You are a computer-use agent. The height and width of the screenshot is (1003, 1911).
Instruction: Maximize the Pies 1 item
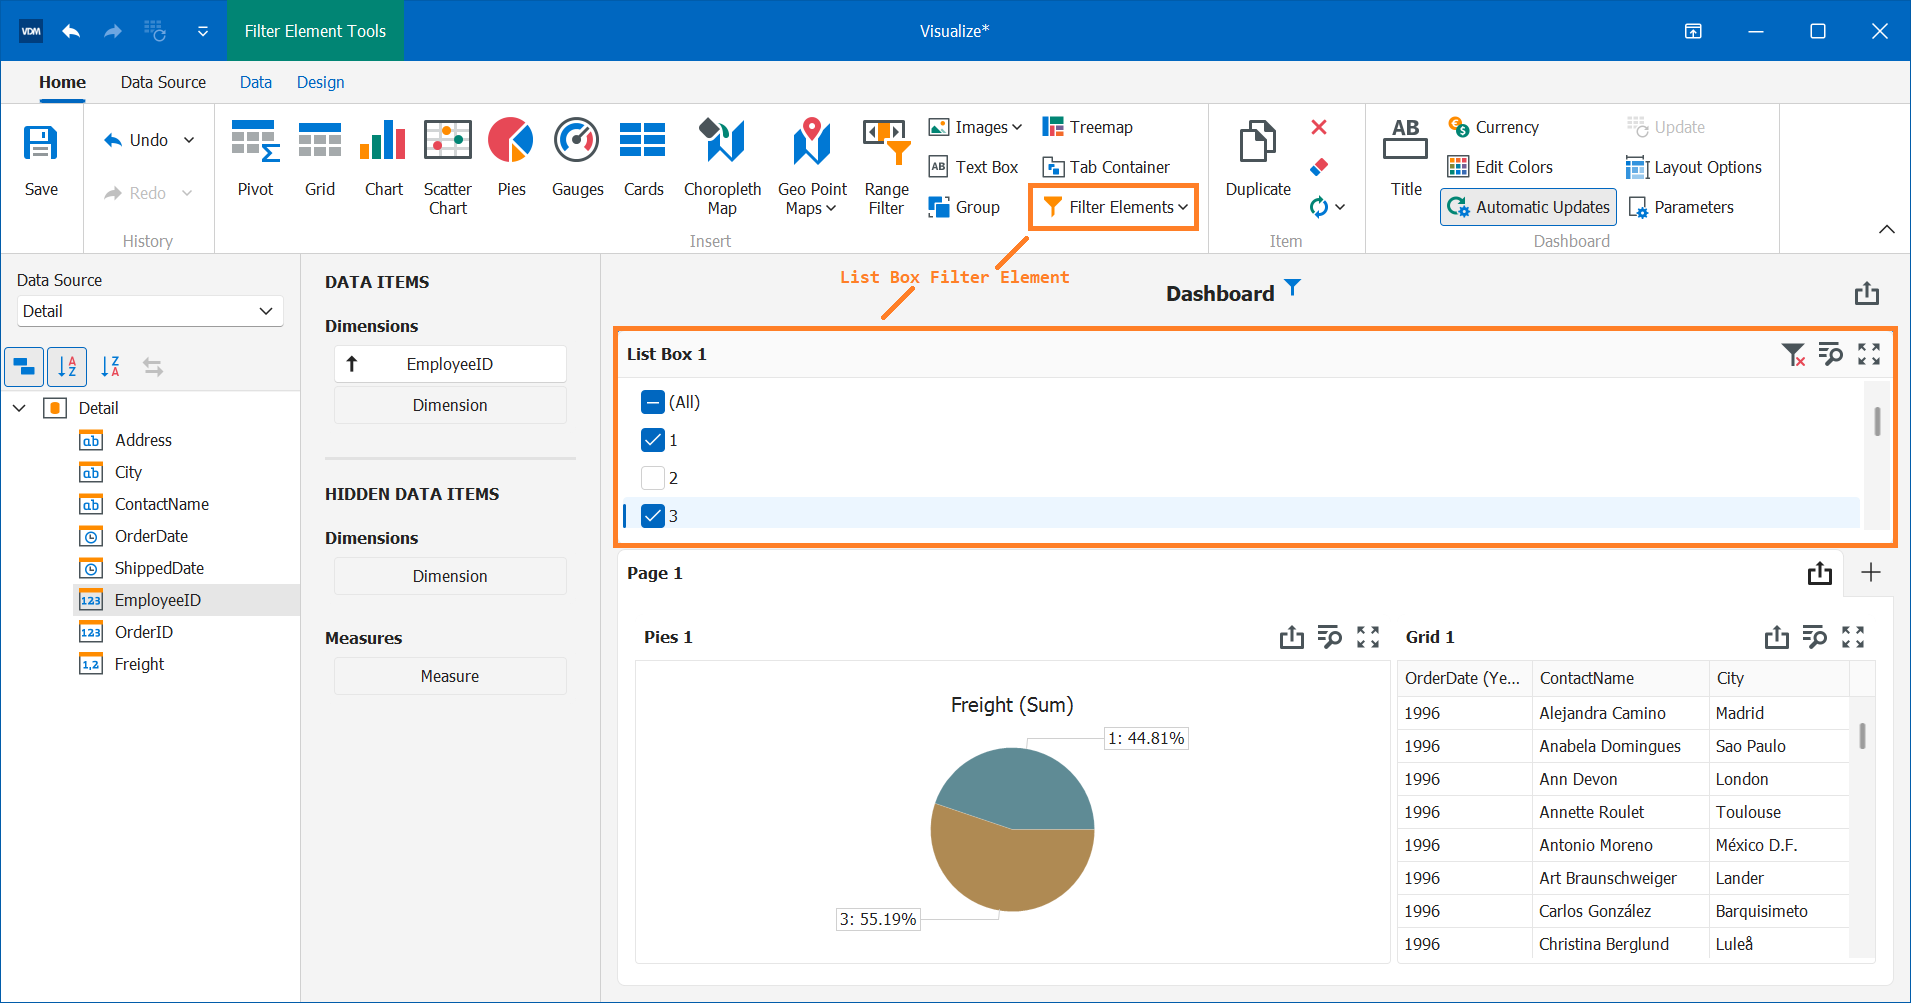(x=1368, y=637)
